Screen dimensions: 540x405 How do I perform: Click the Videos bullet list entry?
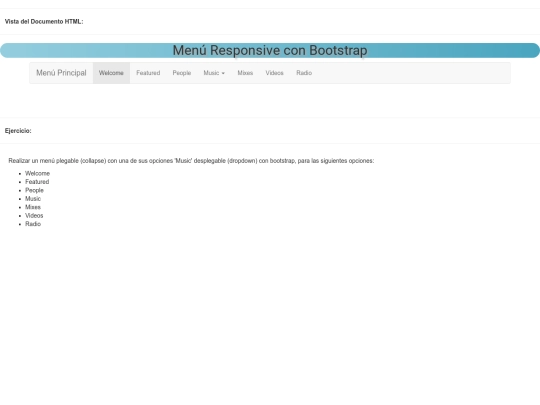coord(34,216)
